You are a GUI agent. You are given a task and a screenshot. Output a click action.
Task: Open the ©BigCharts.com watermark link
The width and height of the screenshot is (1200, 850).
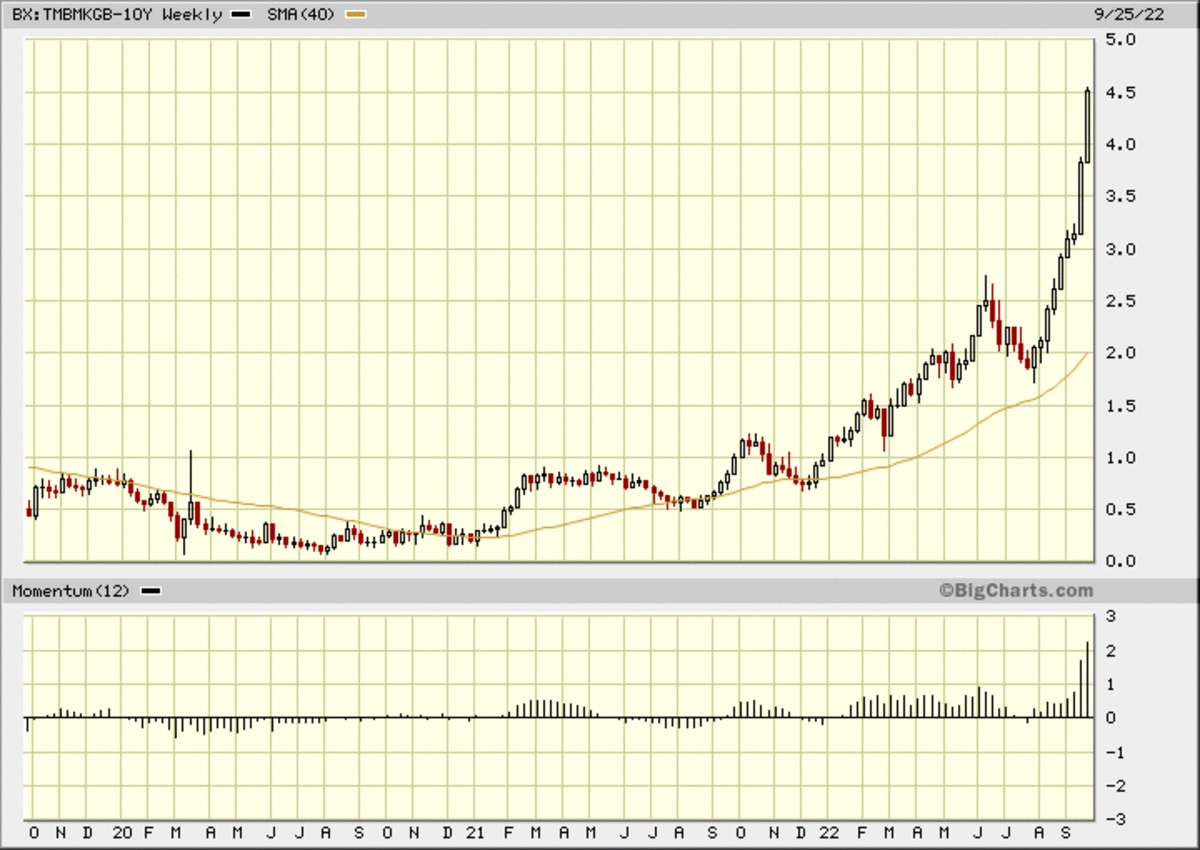click(1015, 591)
